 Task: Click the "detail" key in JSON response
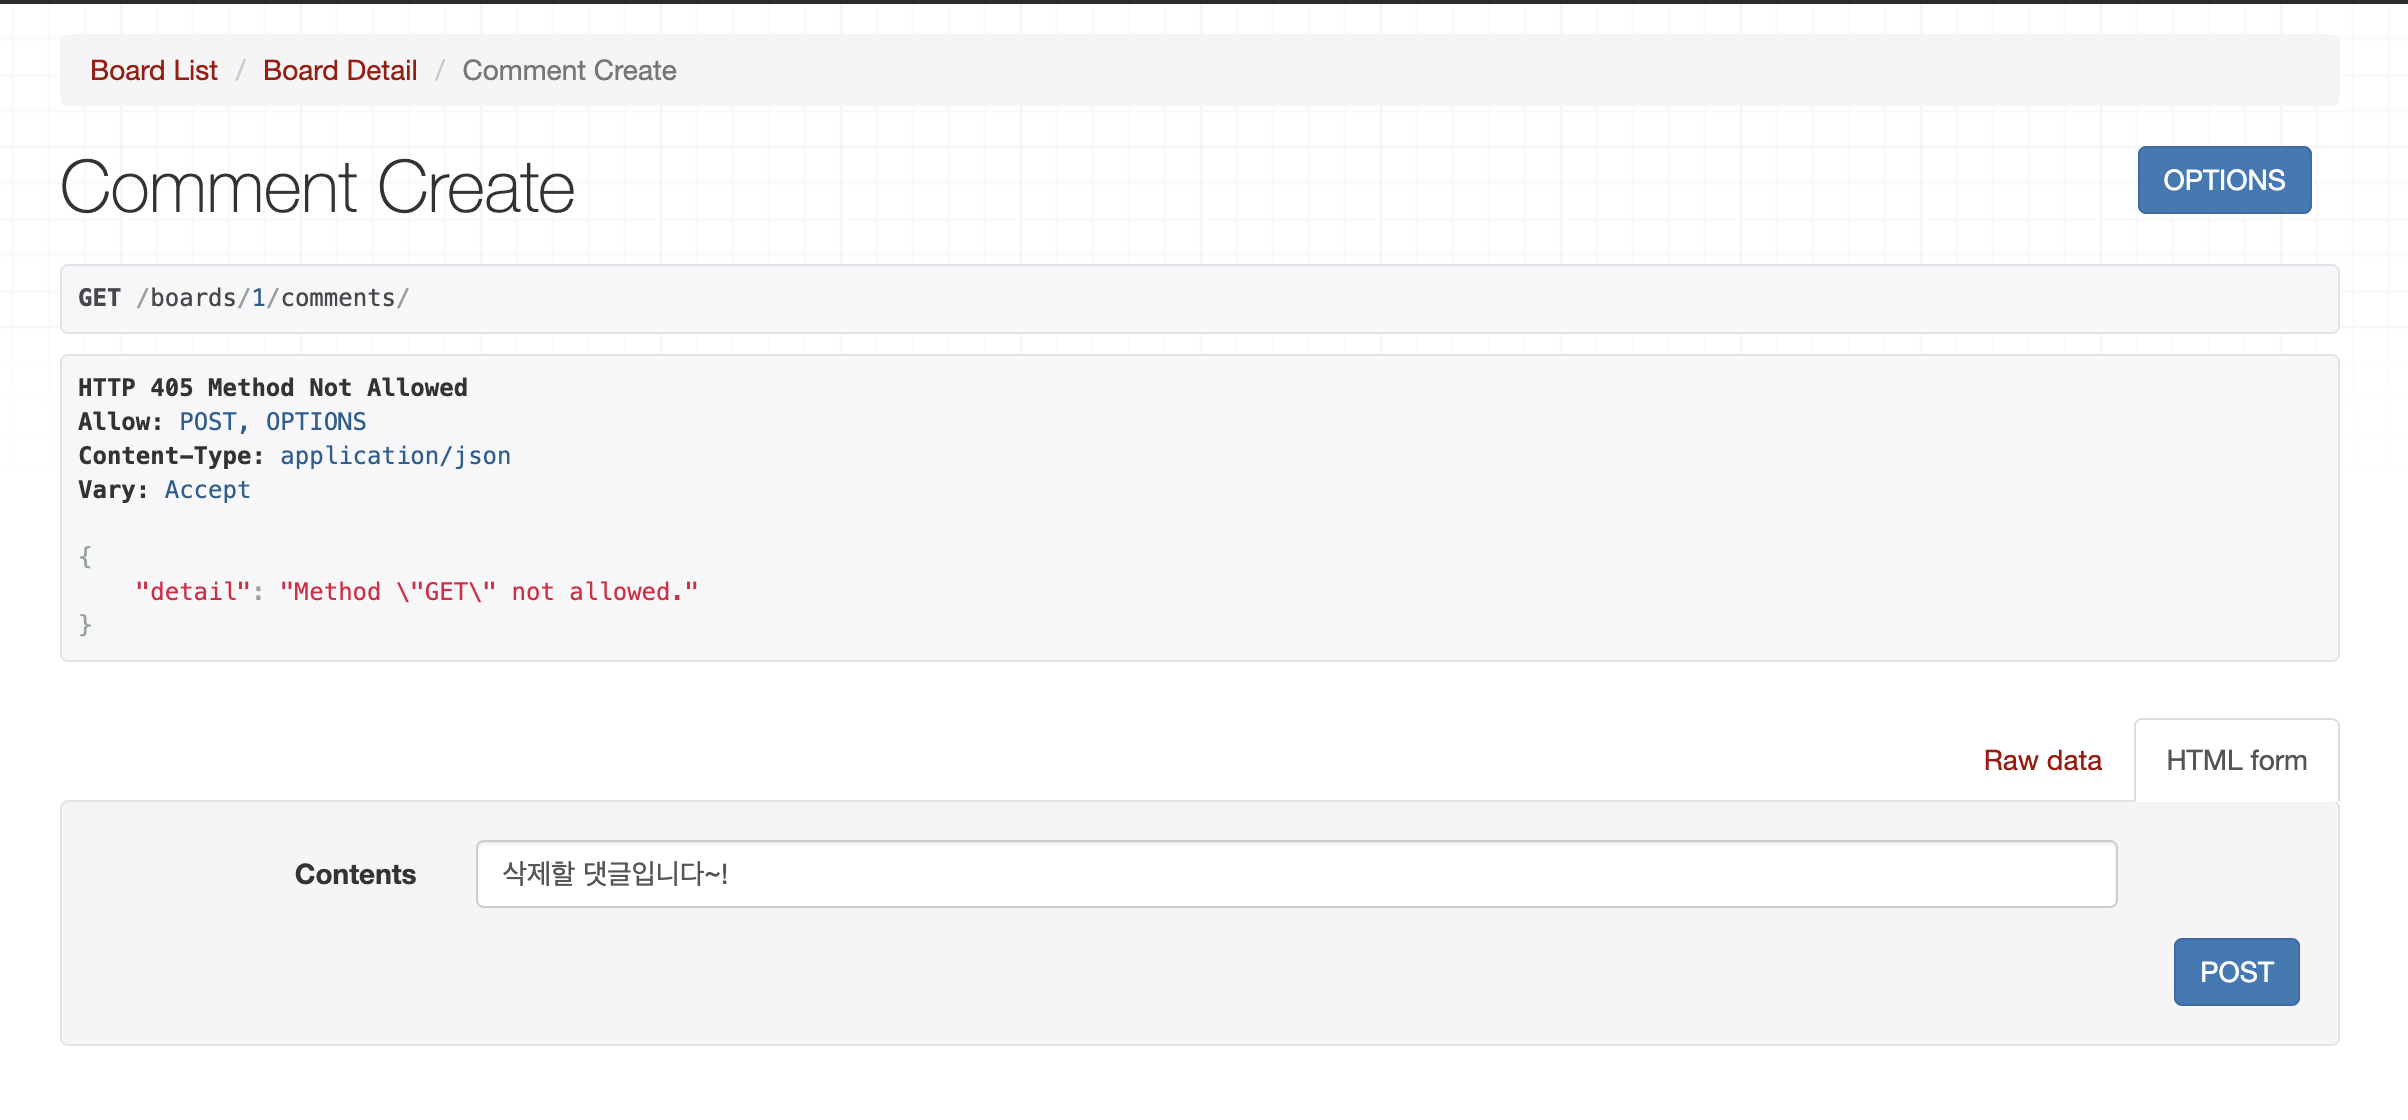[x=192, y=592]
